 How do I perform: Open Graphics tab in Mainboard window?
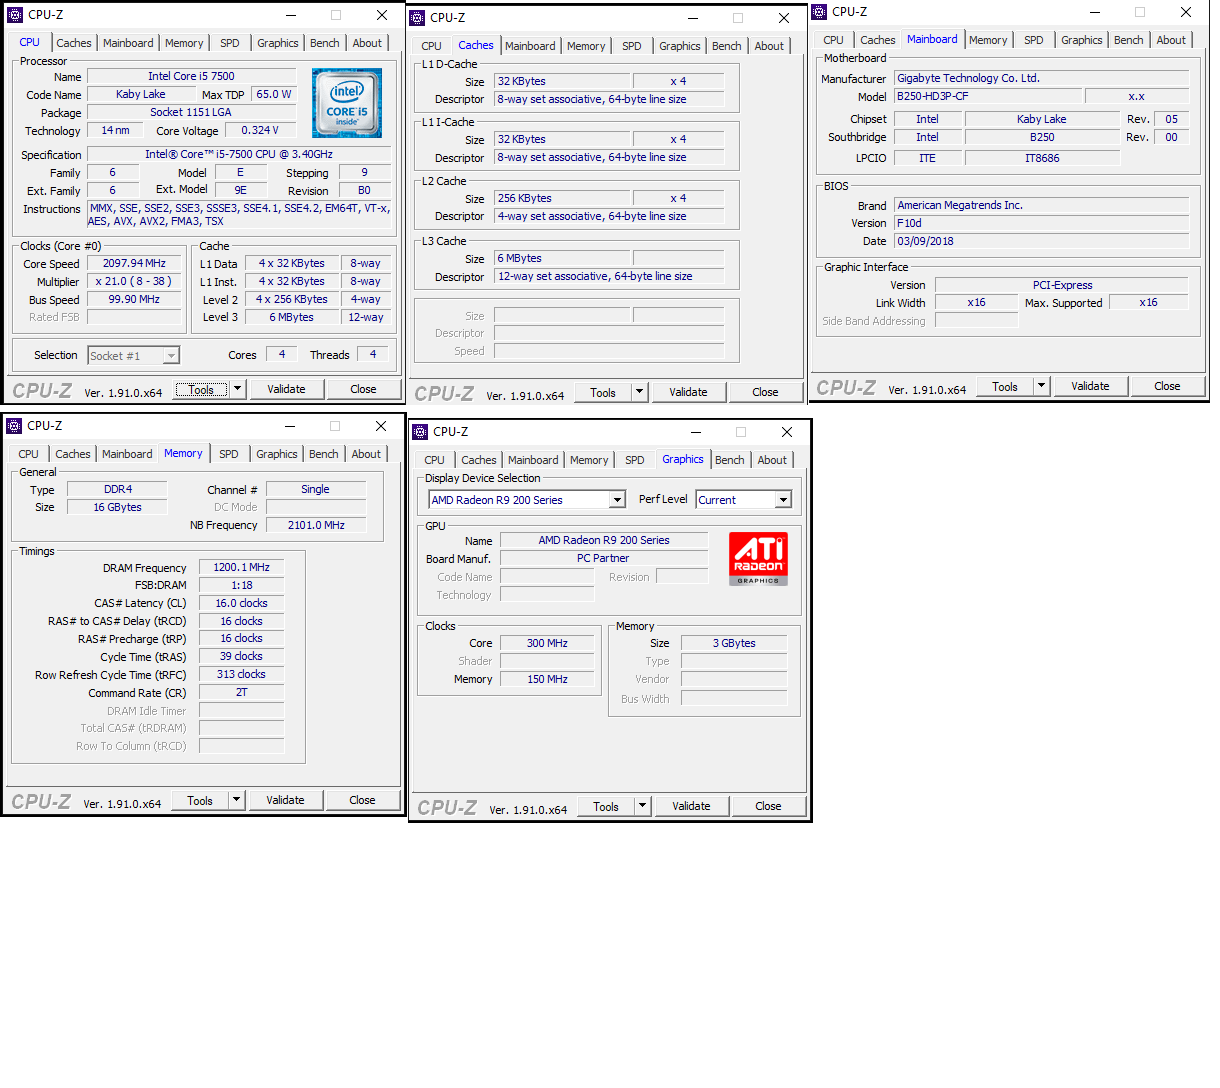1082,40
